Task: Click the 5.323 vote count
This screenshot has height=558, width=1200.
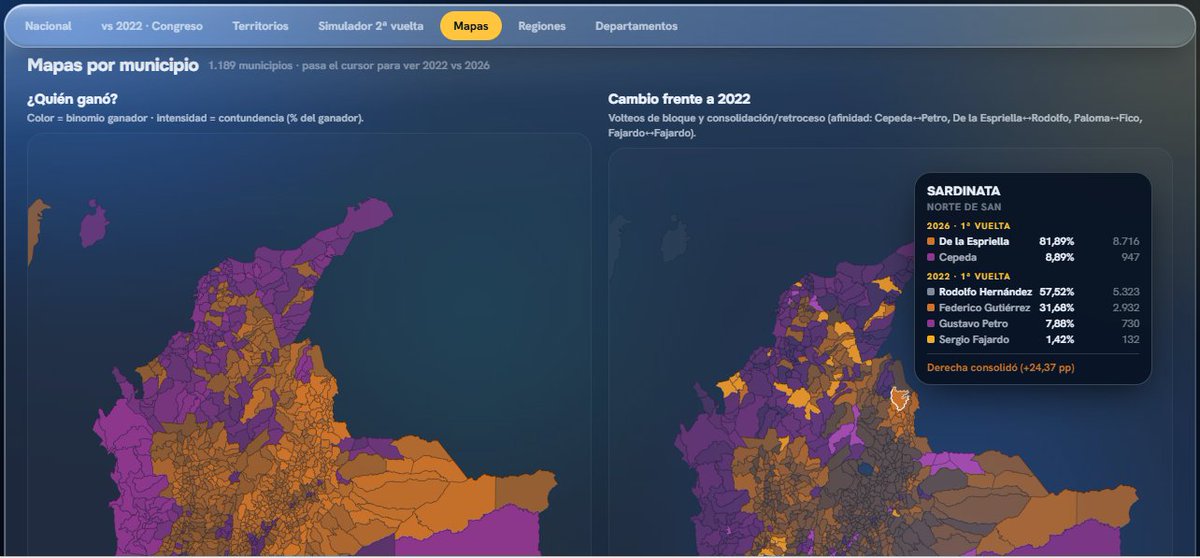Action: point(1126,292)
